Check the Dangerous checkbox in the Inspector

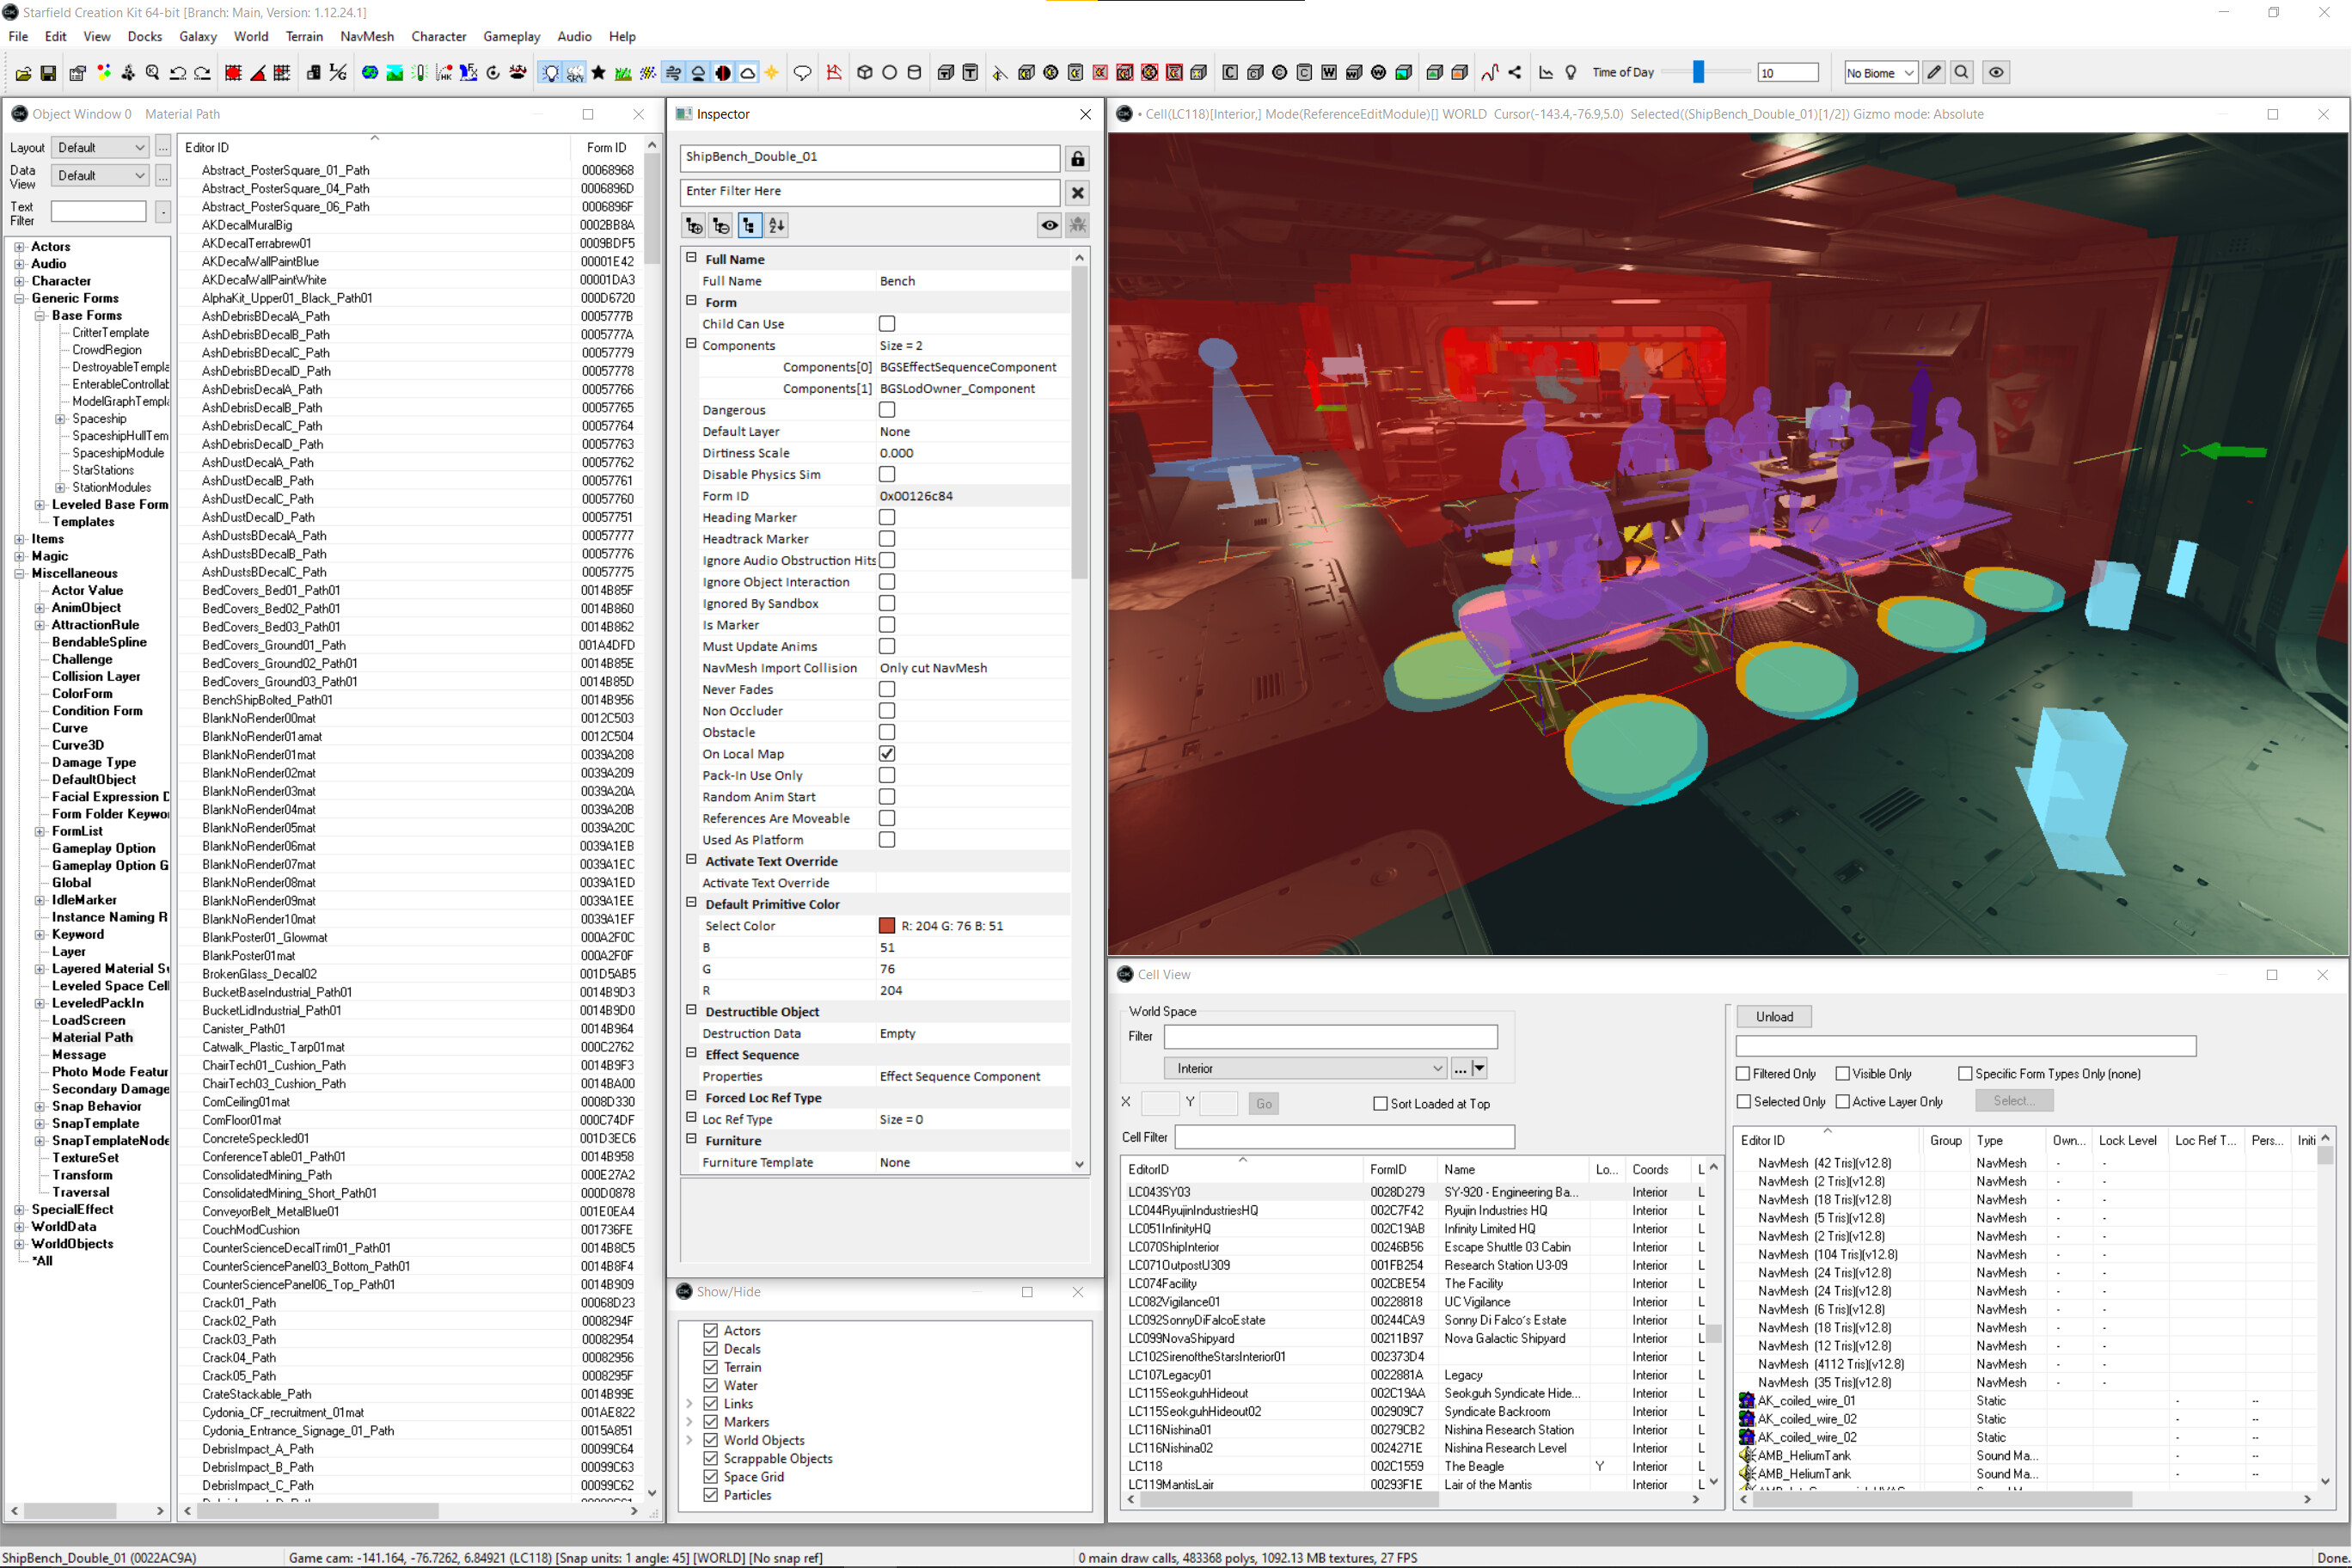click(x=887, y=410)
